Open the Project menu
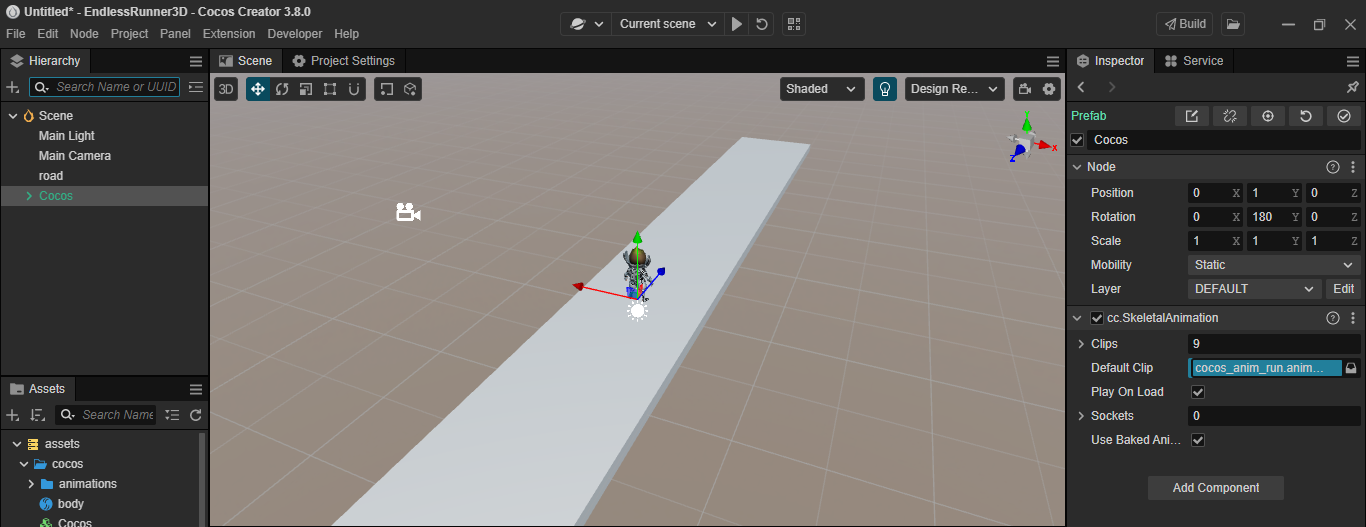This screenshot has width=1366, height=527. click(130, 34)
